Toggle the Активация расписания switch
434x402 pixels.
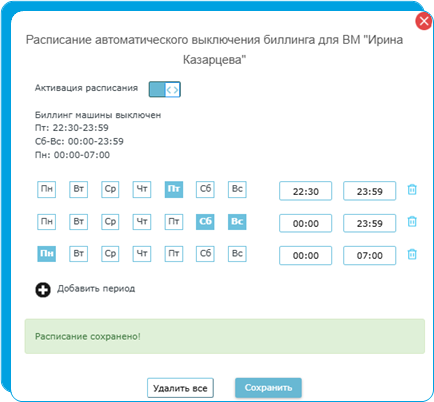(x=165, y=89)
